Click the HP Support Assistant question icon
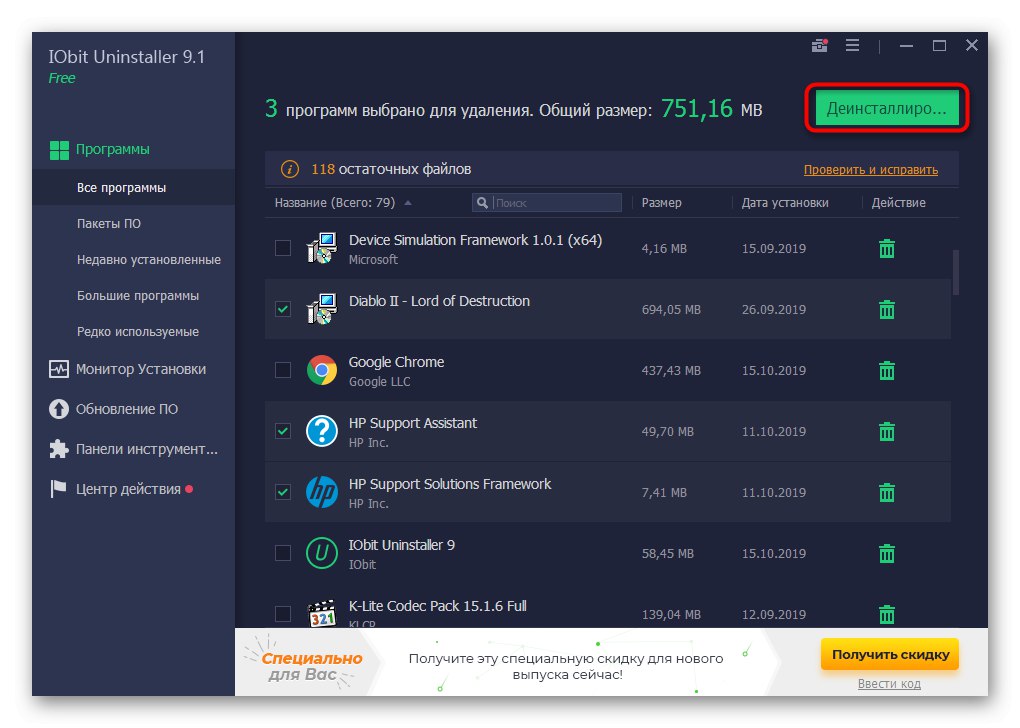The width and height of the screenshot is (1020, 728). coord(322,431)
